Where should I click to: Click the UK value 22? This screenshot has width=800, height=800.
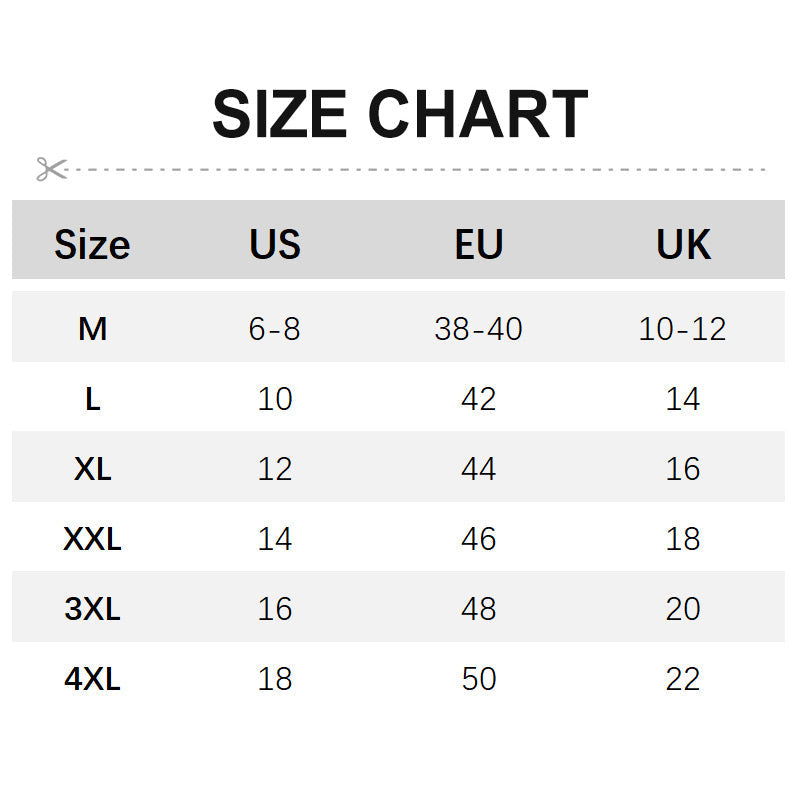pyautogui.click(x=683, y=679)
